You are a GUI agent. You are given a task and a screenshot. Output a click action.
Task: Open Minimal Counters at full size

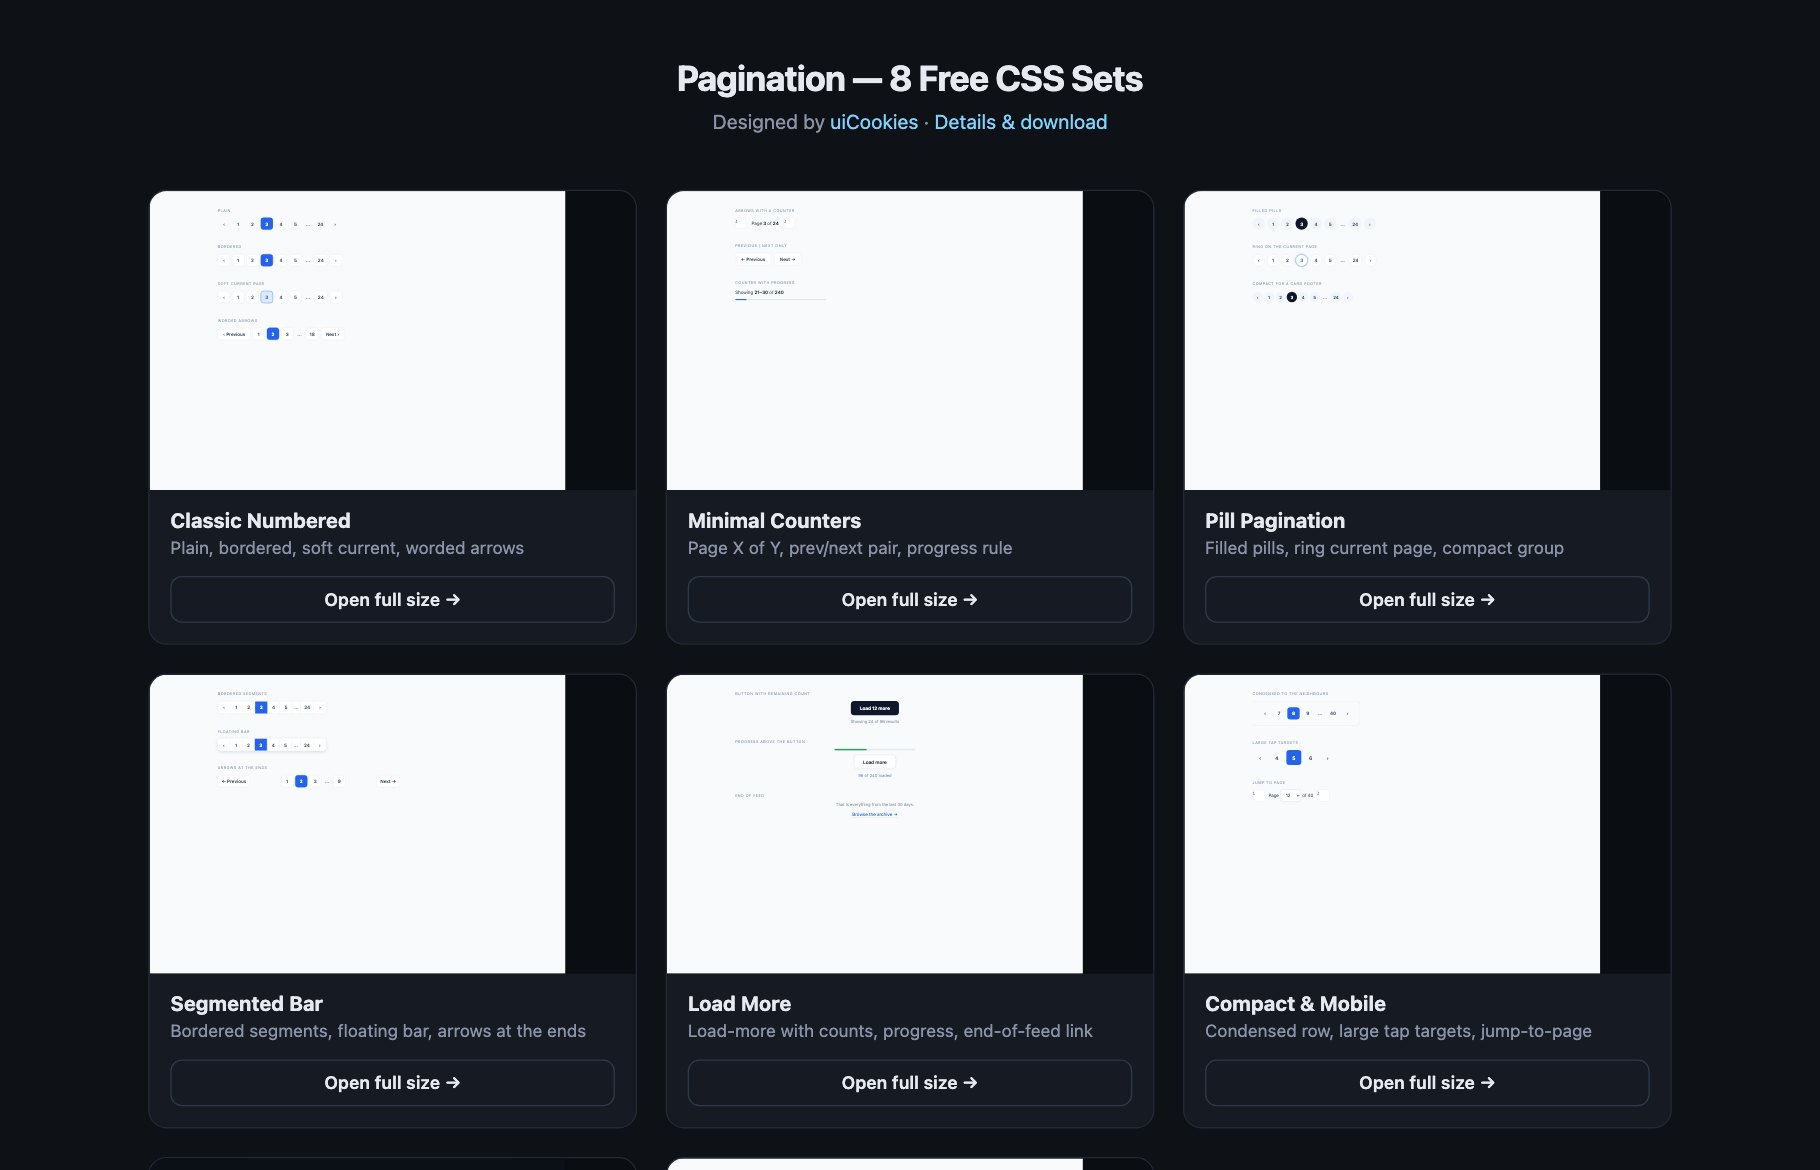[x=909, y=599]
